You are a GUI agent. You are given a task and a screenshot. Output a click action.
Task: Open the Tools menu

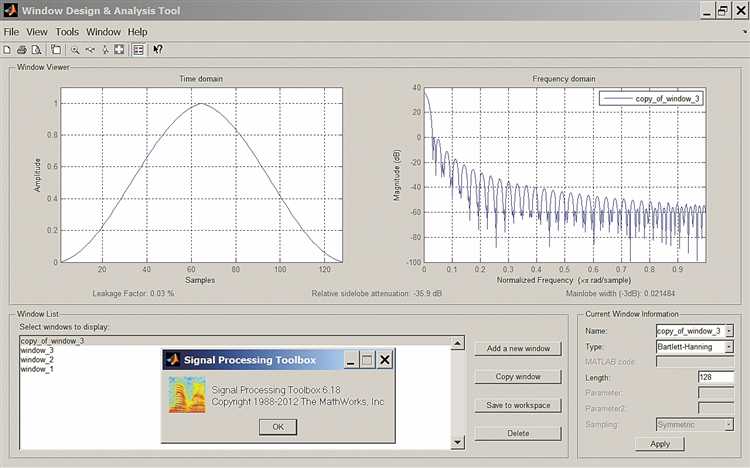click(67, 32)
